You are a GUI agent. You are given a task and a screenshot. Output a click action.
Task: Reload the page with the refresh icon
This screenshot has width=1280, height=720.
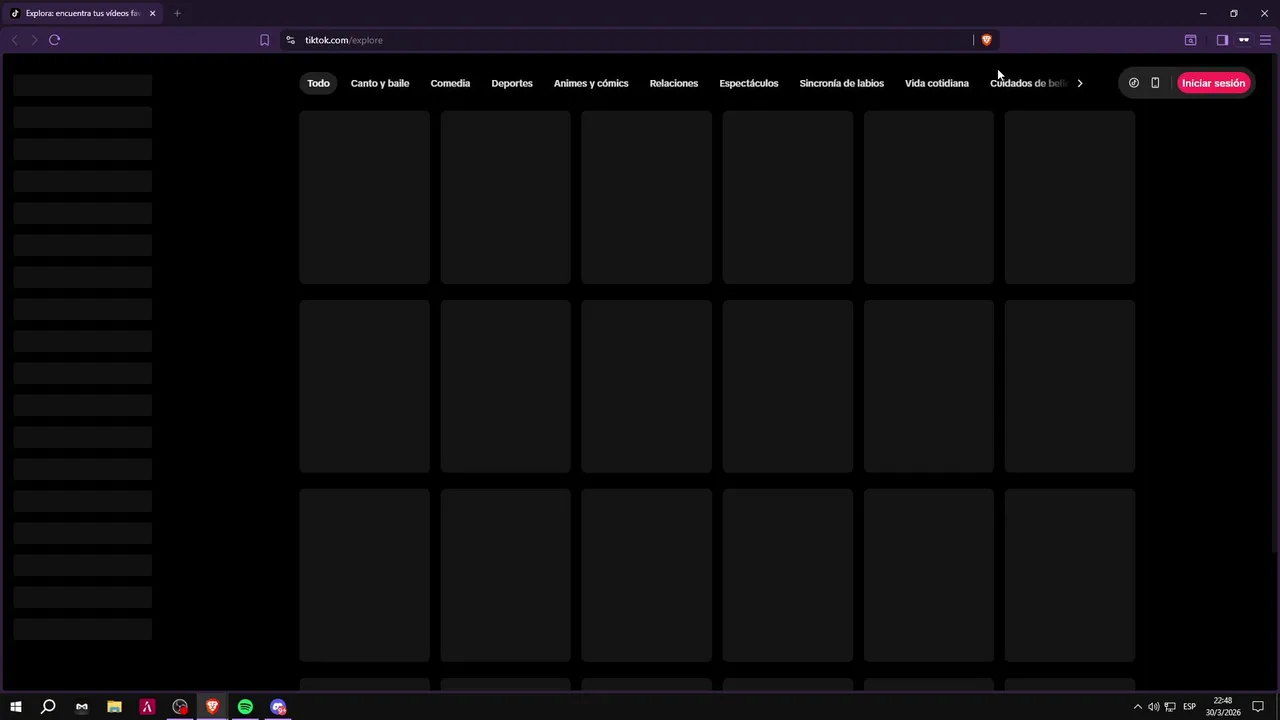(54, 40)
